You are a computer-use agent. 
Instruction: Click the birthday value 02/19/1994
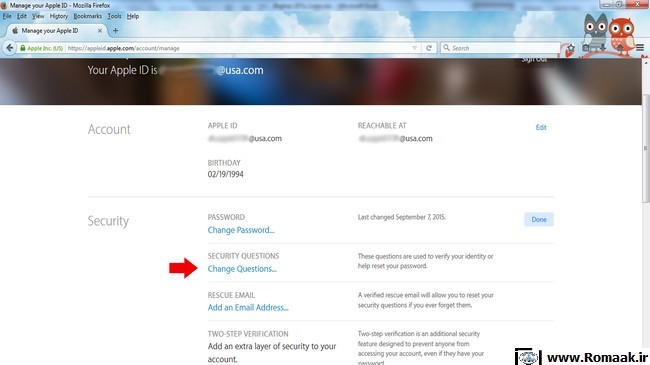[x=226, y=174]
